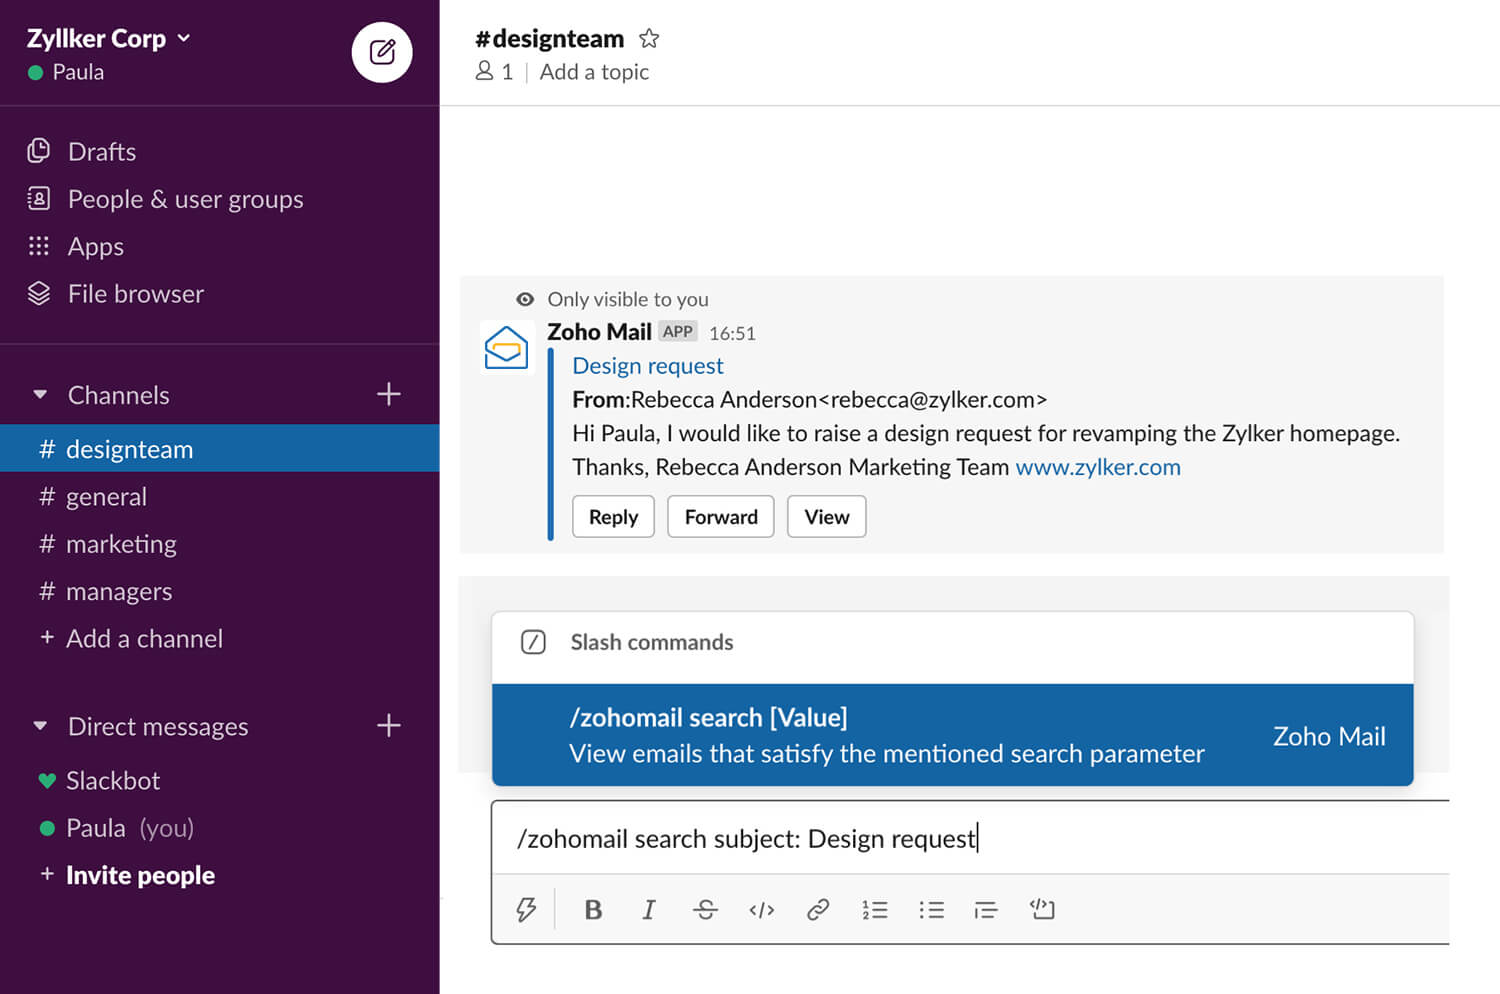Click the compose new message icon
The width and height of the screenshot is (1500, 994).
tap(382, 52)
